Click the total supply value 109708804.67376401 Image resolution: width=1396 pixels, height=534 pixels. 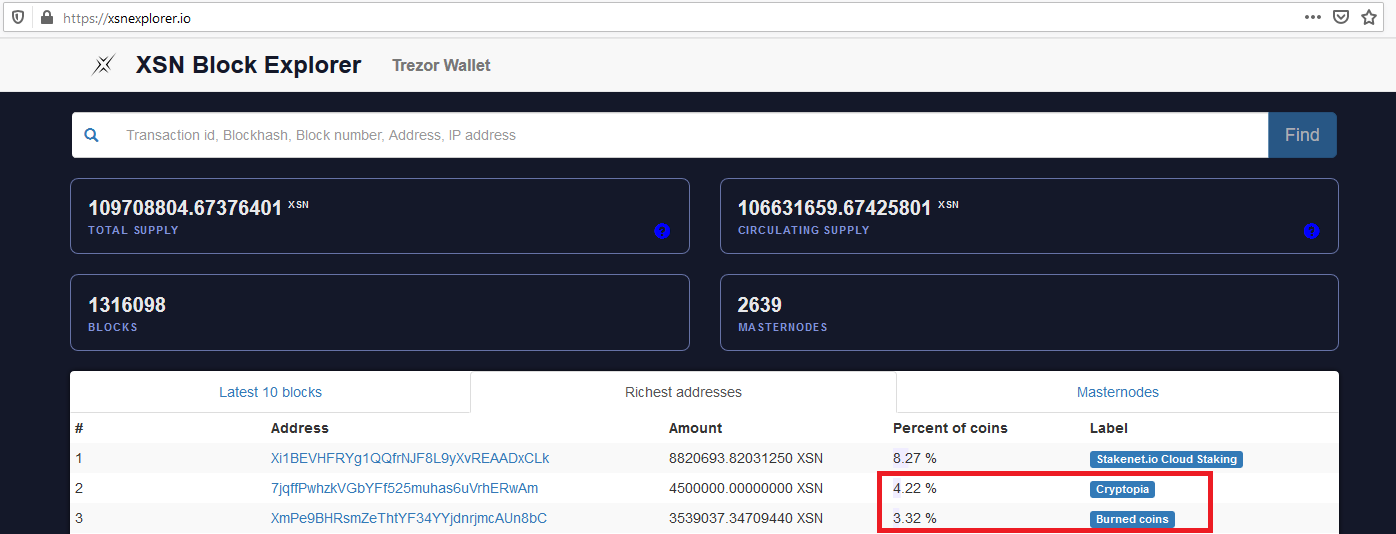[x=185, y=208]
